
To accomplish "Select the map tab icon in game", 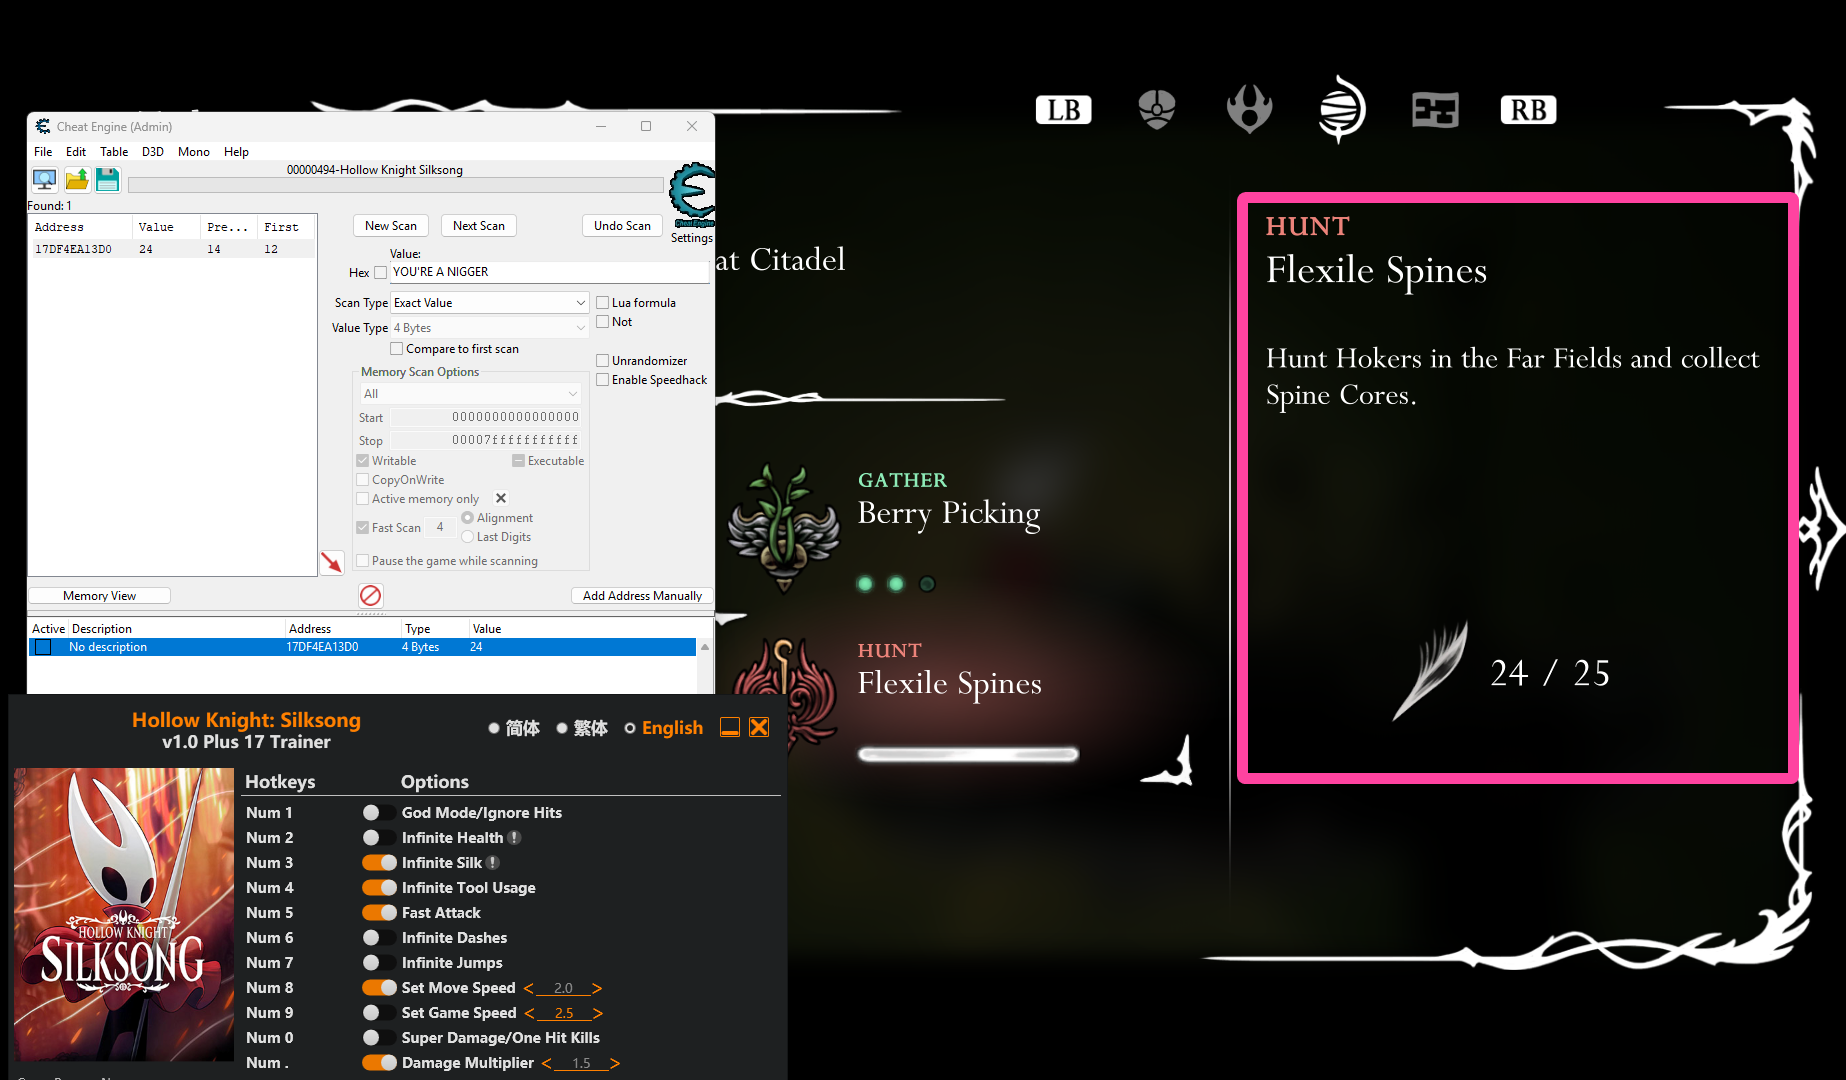I will coord(1435,110).
